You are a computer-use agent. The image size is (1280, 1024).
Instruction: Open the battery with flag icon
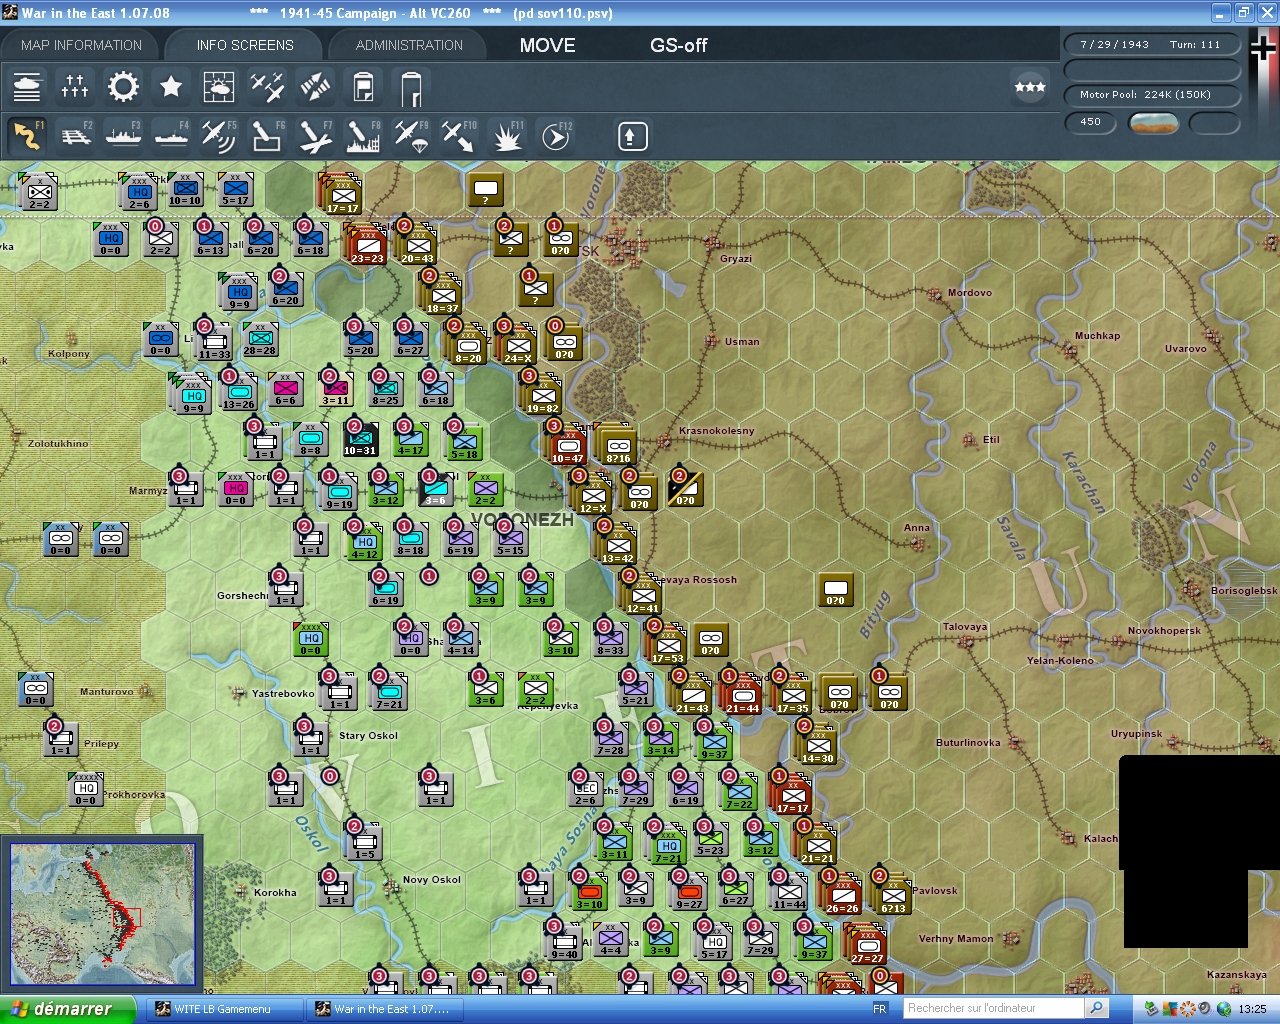[x=363, y=87]
